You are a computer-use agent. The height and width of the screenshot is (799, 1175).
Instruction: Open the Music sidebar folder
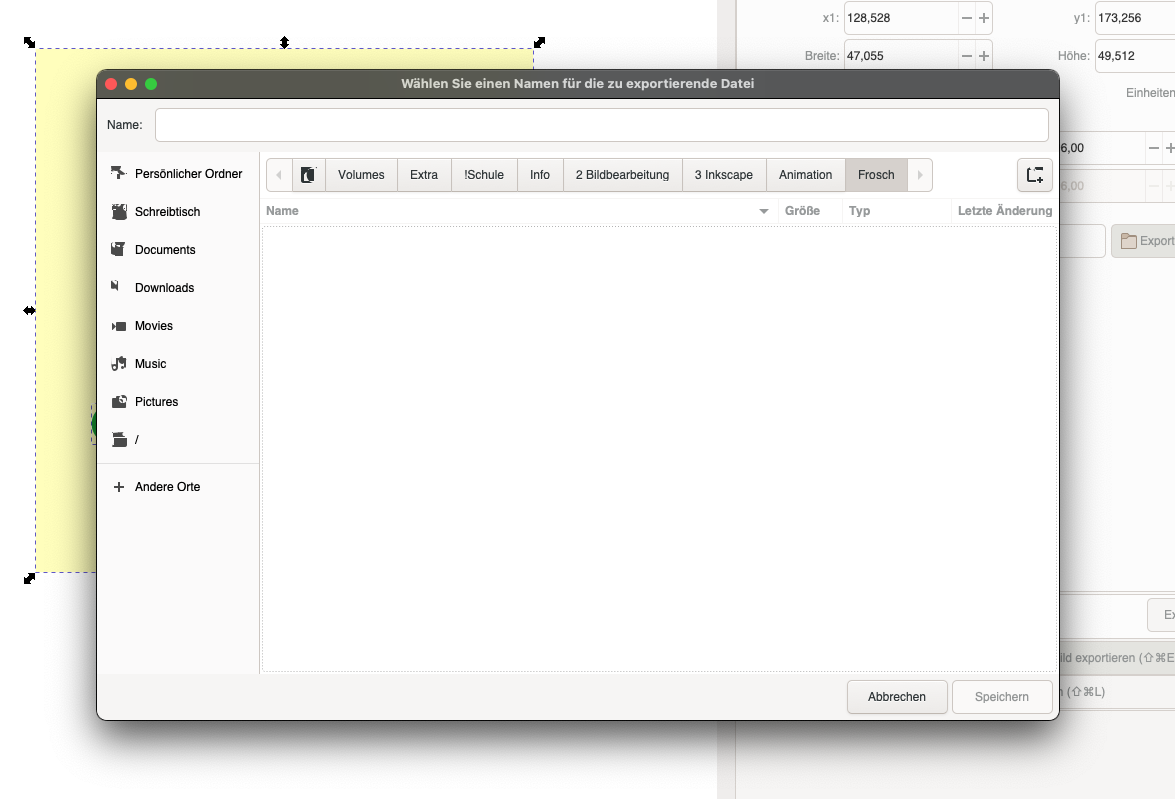click(x=150, y=364)
